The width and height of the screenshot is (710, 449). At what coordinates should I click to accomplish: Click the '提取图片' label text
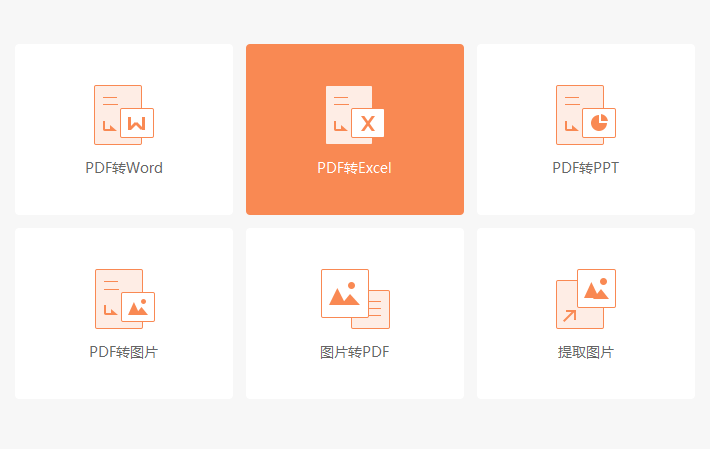coord(585,352)
